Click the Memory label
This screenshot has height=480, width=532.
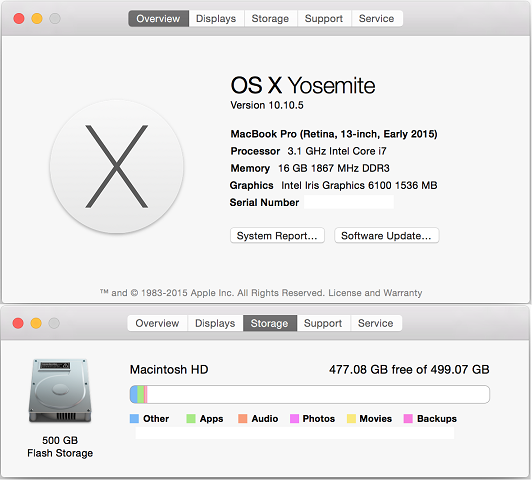click(x=250, y=168)
